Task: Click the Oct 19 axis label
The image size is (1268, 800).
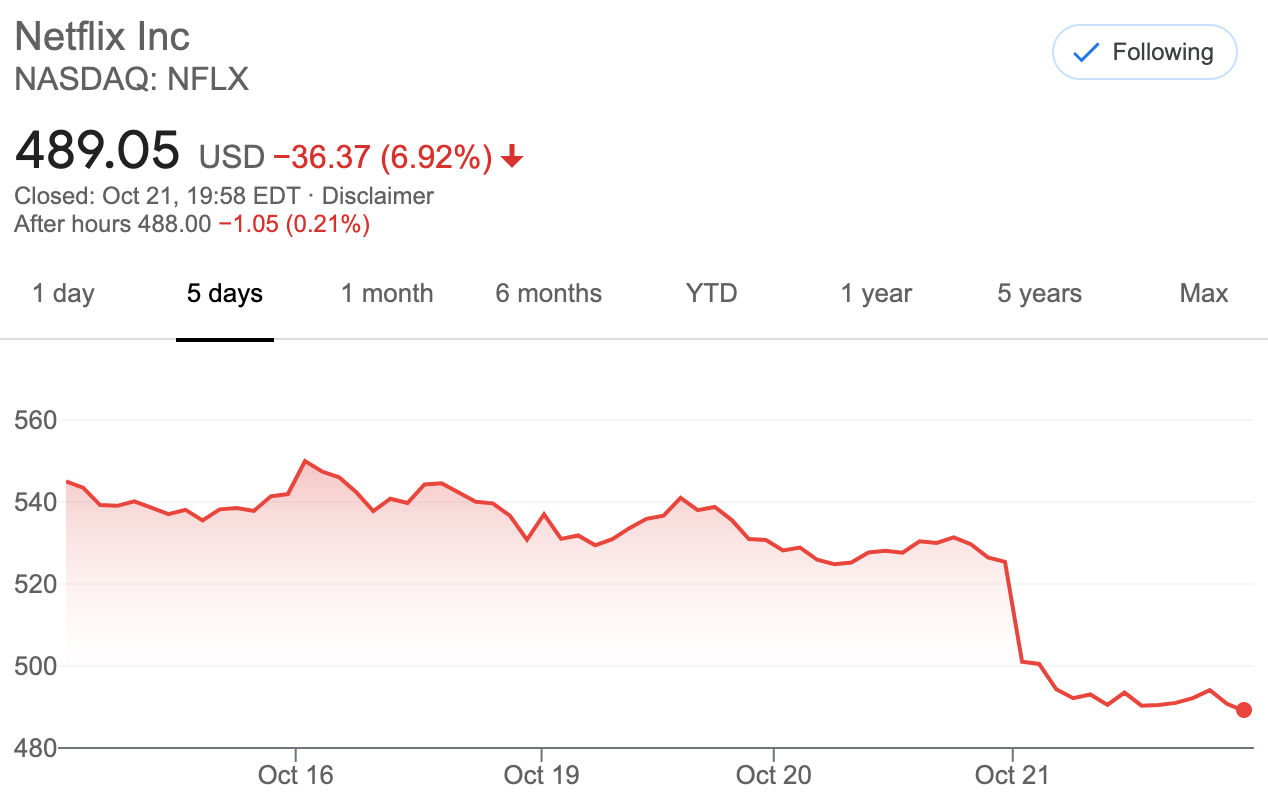Action: pos(541,775)
